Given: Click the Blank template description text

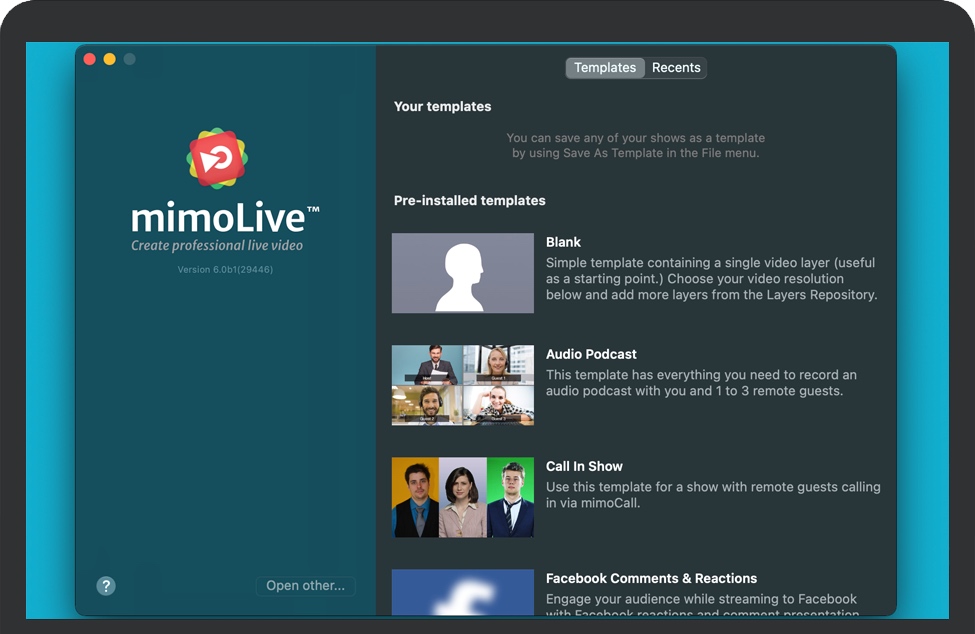Looking at the screenshot, I should click(712, 278).
